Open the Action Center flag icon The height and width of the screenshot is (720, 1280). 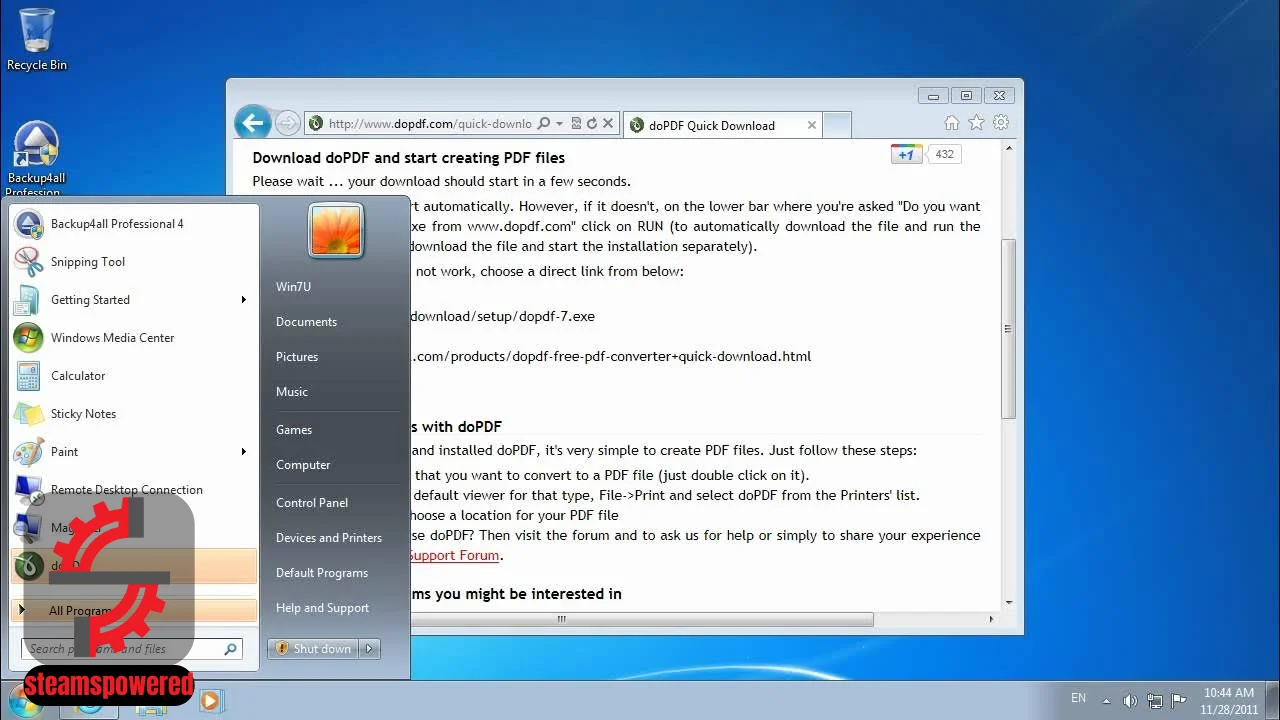(1178, 700)
